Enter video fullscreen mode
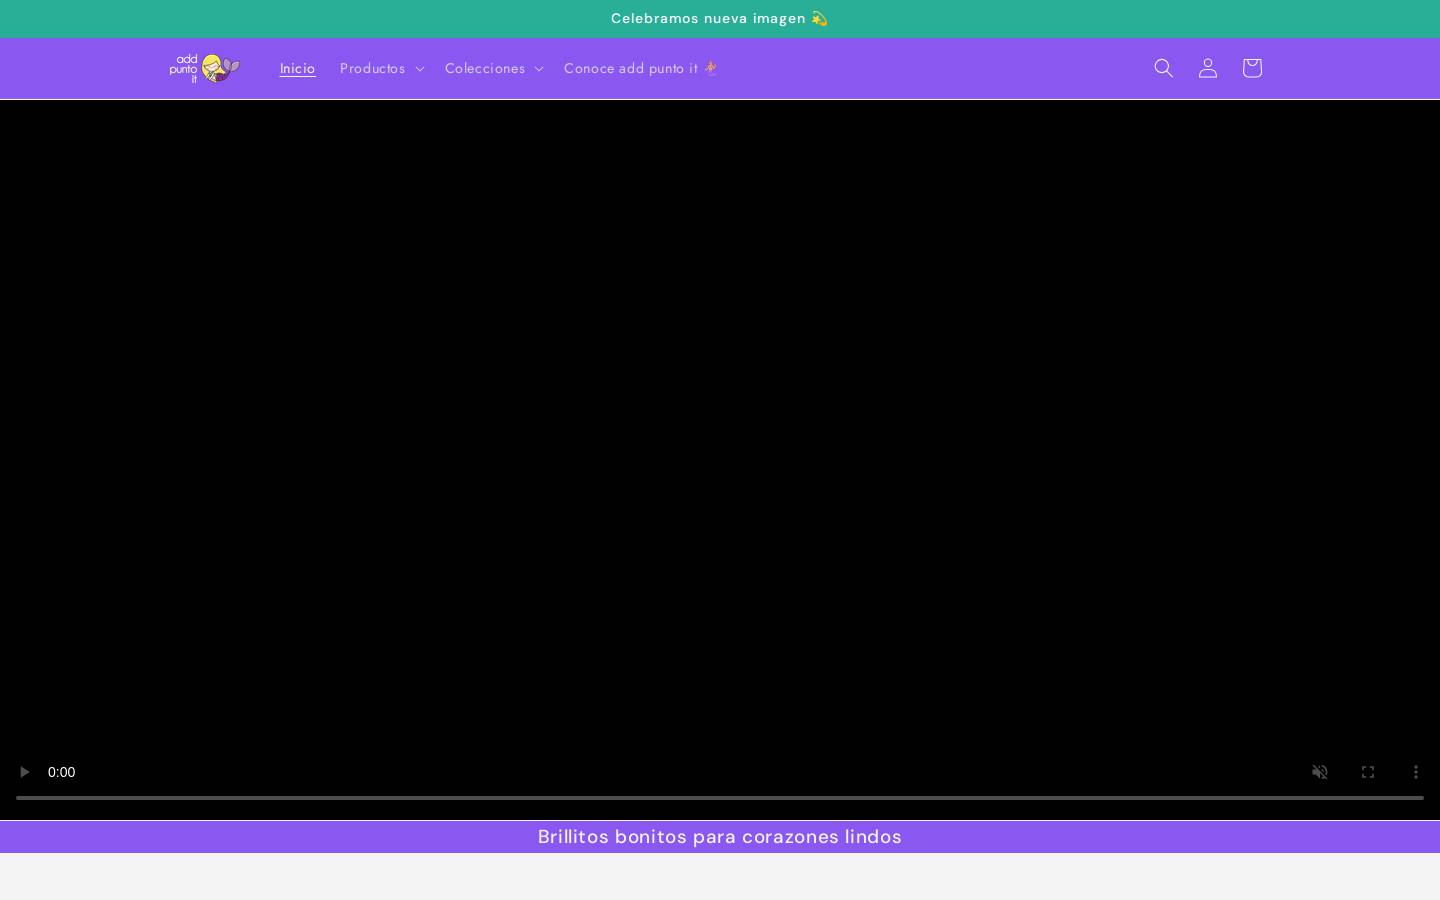The height and width of the screenshot is (900, 1440). 1368,772
